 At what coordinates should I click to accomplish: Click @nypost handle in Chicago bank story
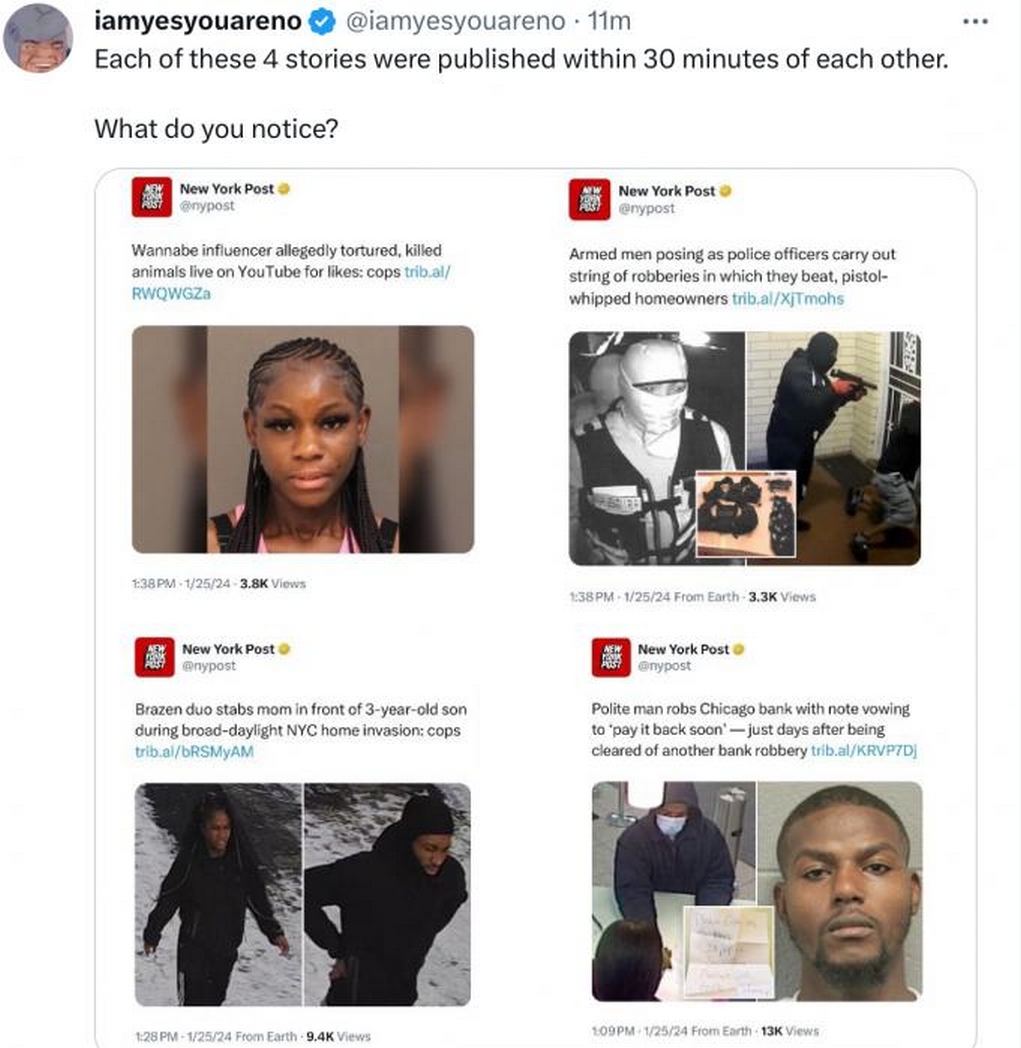pos(664,666)
